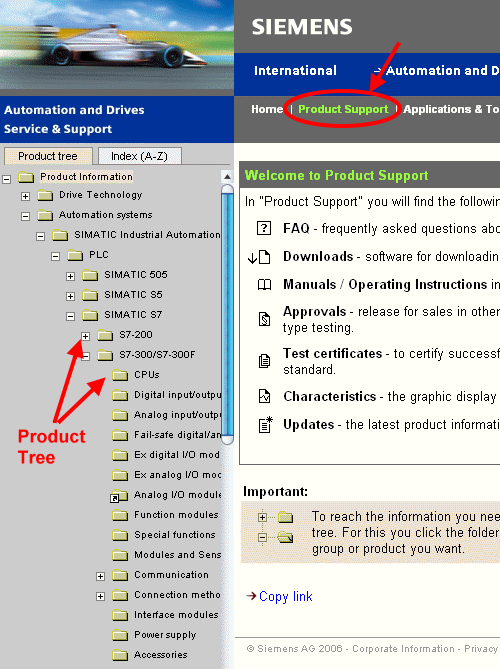Click the Accessories folder icon

click(120, 655)
